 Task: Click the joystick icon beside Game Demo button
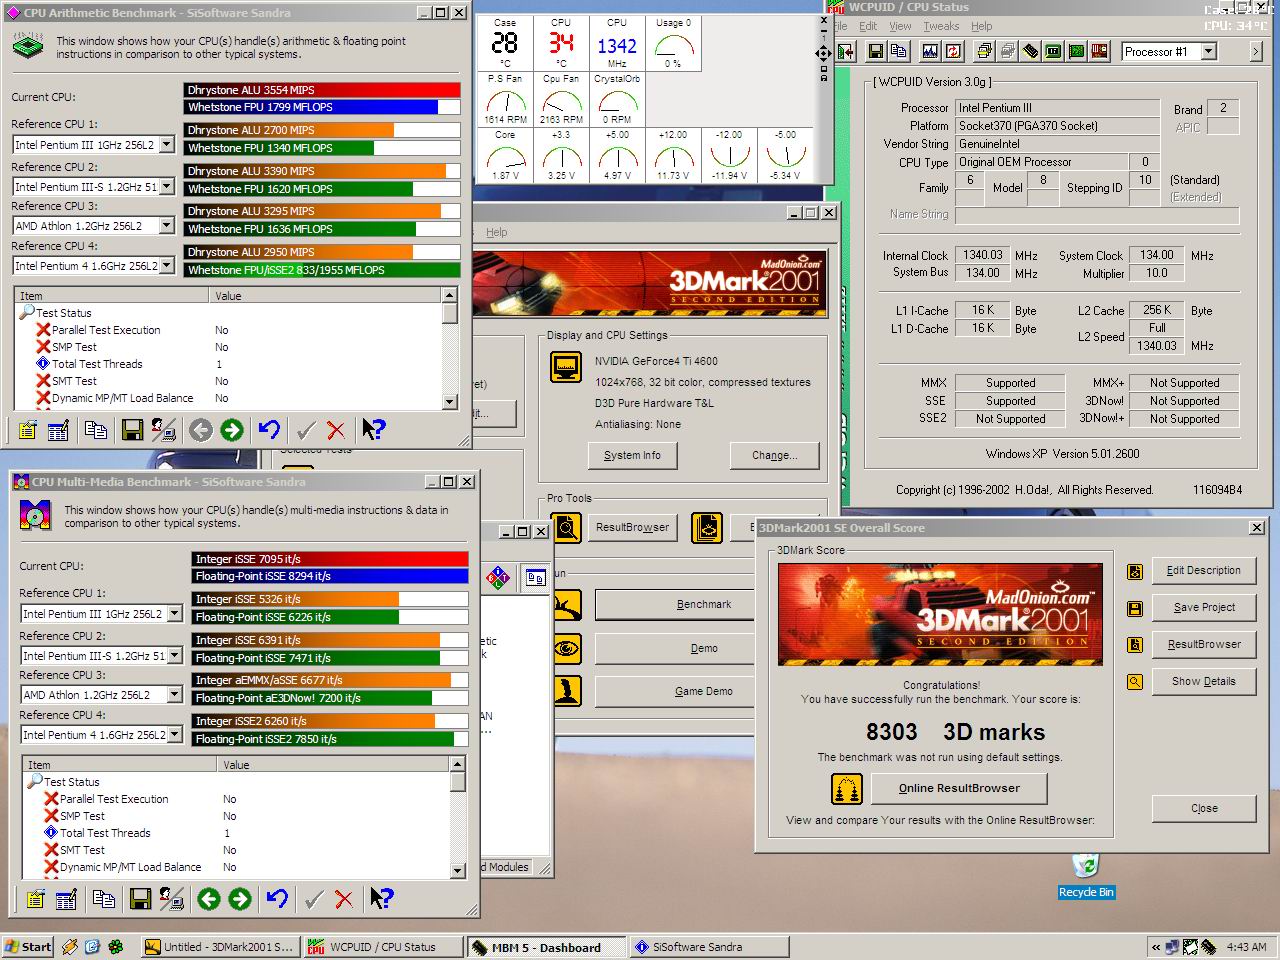[x=566, y=691]
